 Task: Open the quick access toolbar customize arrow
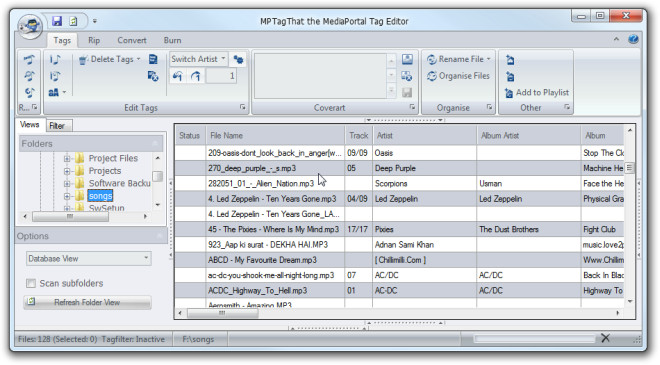tap(95, 21)
